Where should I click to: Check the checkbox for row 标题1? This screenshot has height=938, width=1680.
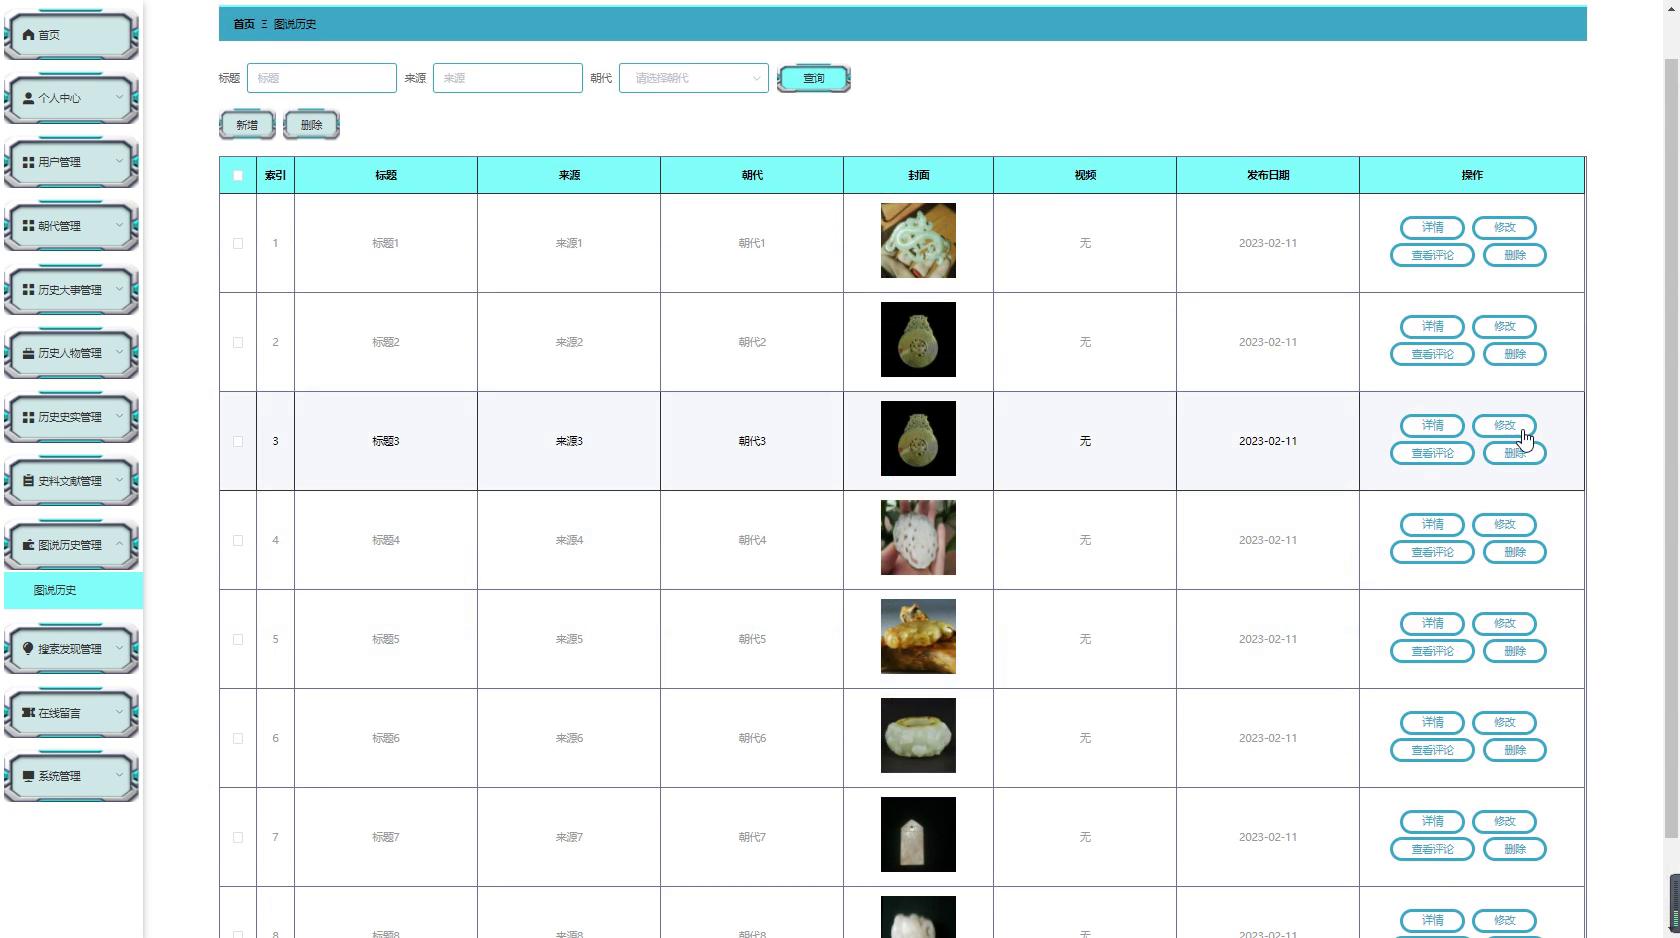point(238,243)
